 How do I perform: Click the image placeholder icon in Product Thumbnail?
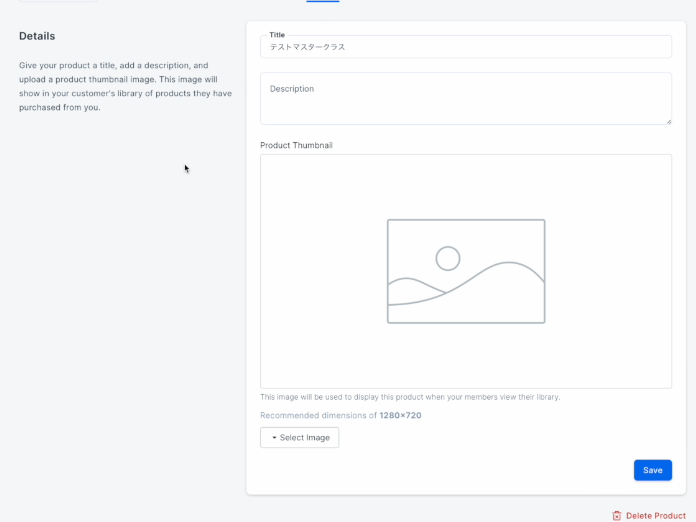click(466, 271)
